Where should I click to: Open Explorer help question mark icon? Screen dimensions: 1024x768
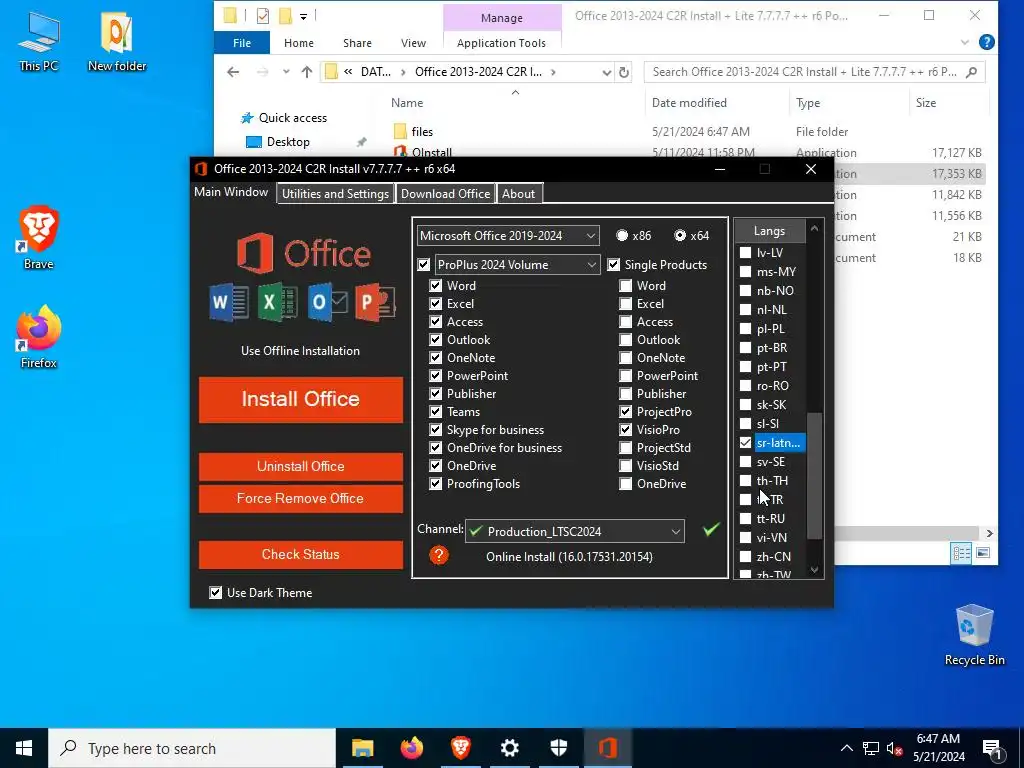987,42
